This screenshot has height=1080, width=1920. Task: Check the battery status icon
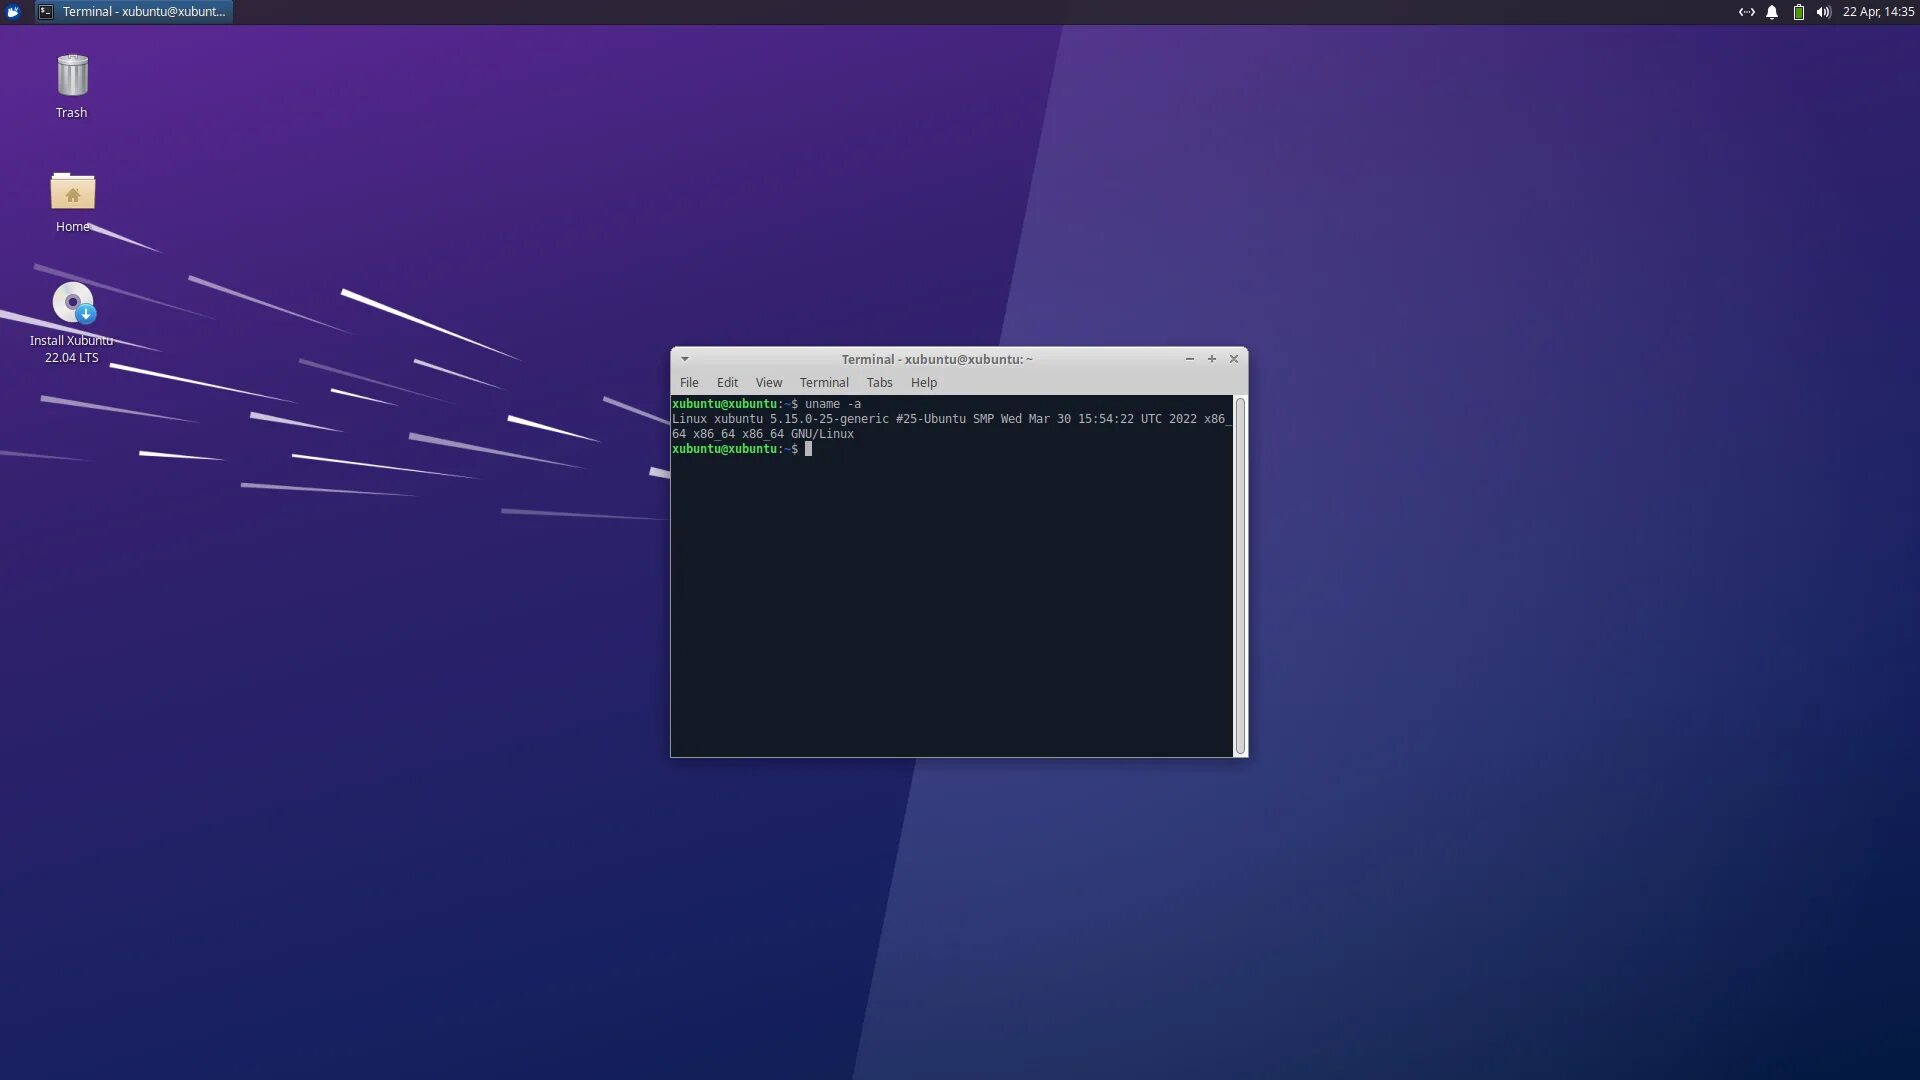tap(1798, 12)
